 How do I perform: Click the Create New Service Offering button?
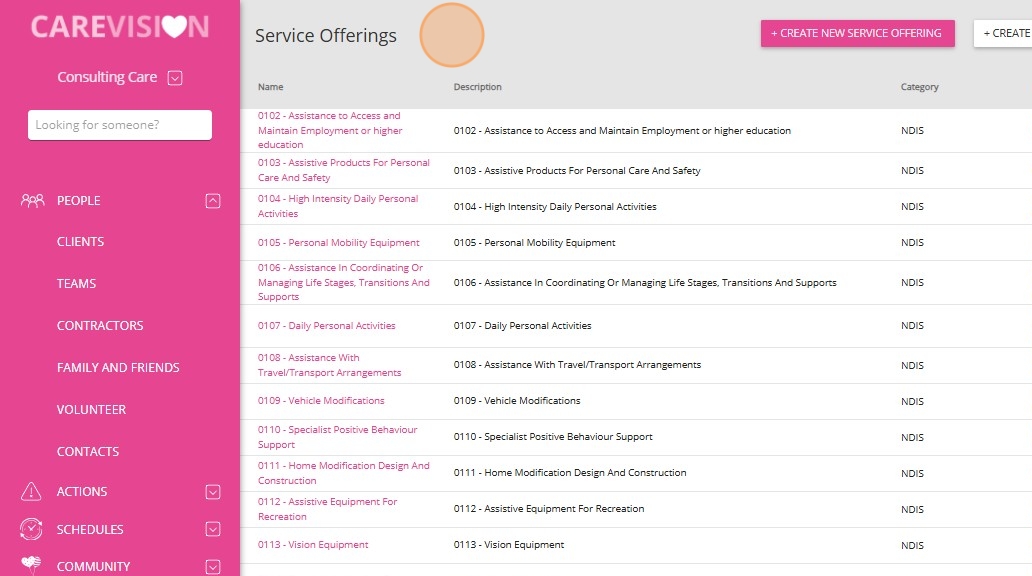pyautogui.click(x=858, y=33)
